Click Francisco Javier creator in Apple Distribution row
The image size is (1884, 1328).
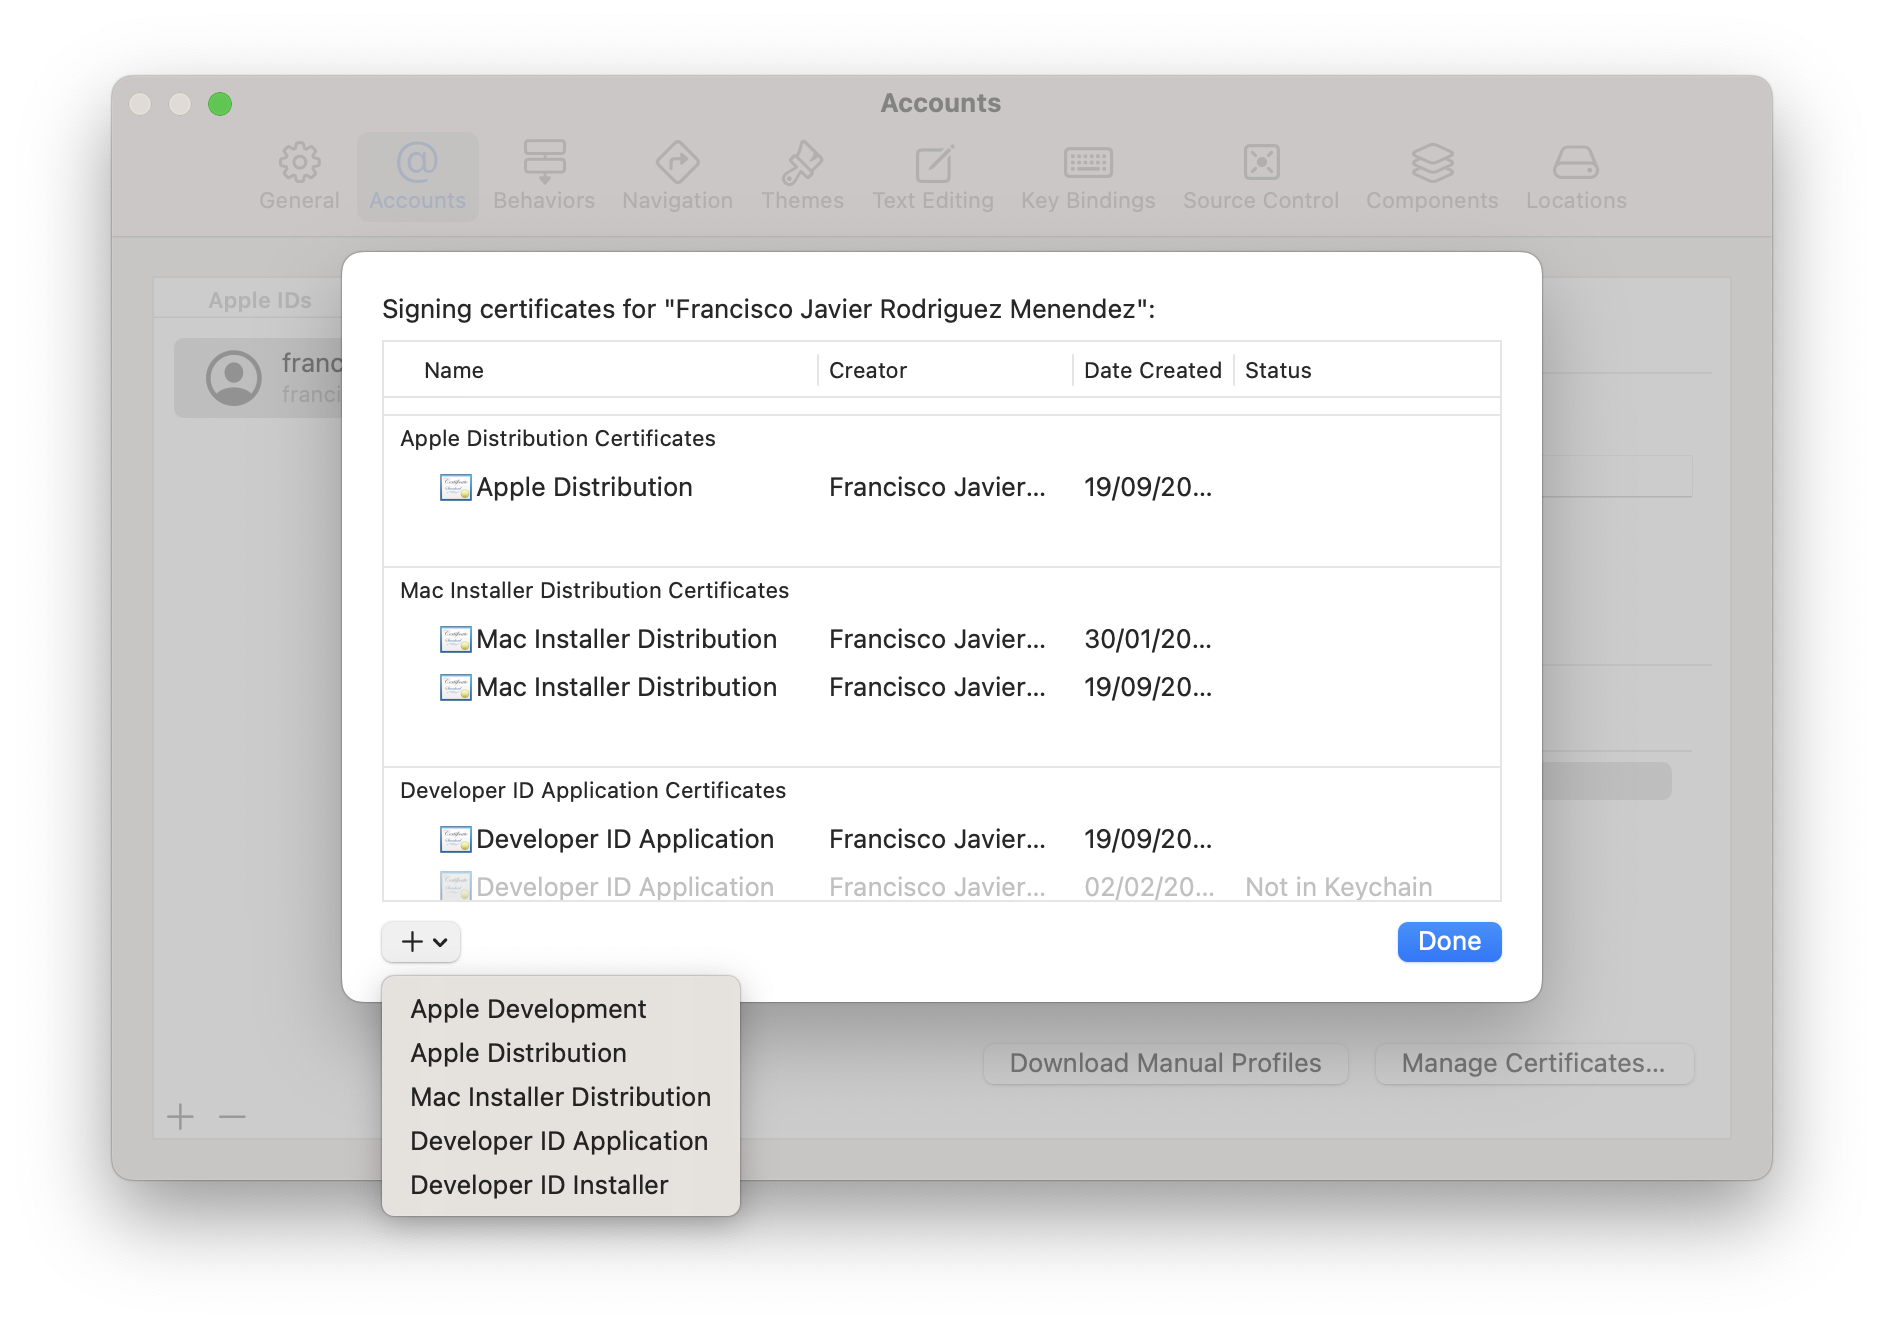(937, 488)
